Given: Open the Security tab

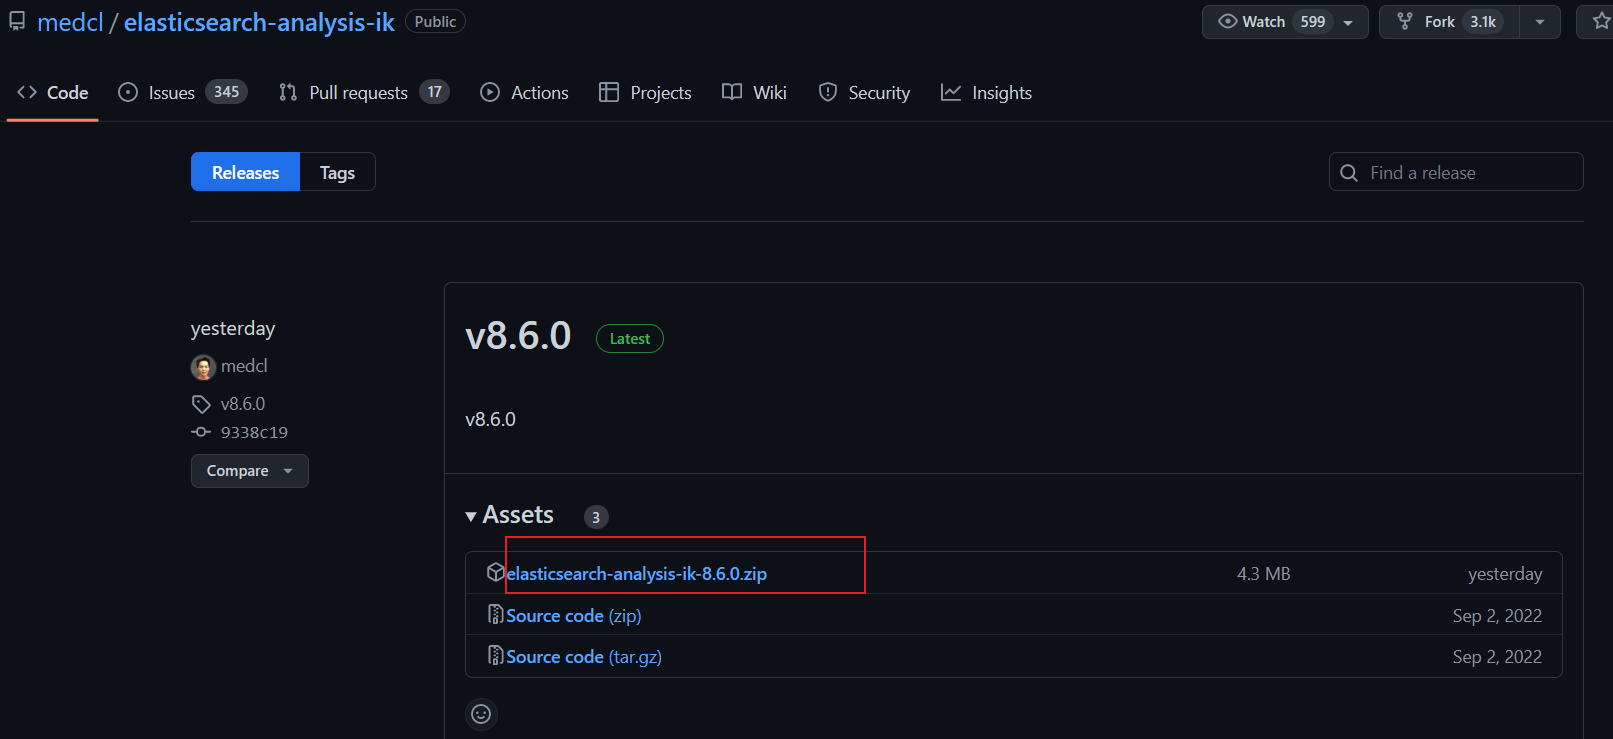Looking at the screenshot, I should coord(864,93).
